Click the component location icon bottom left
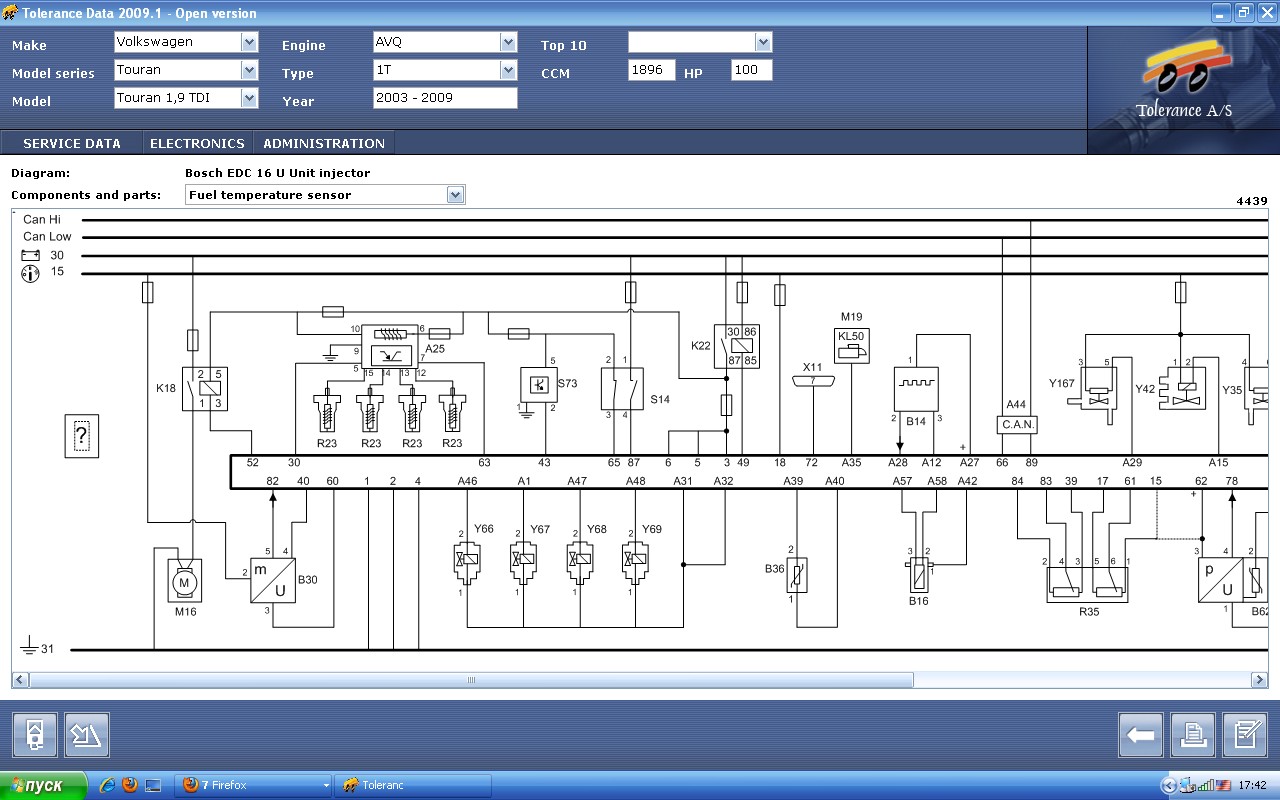1280x800 pixels. 35,735
